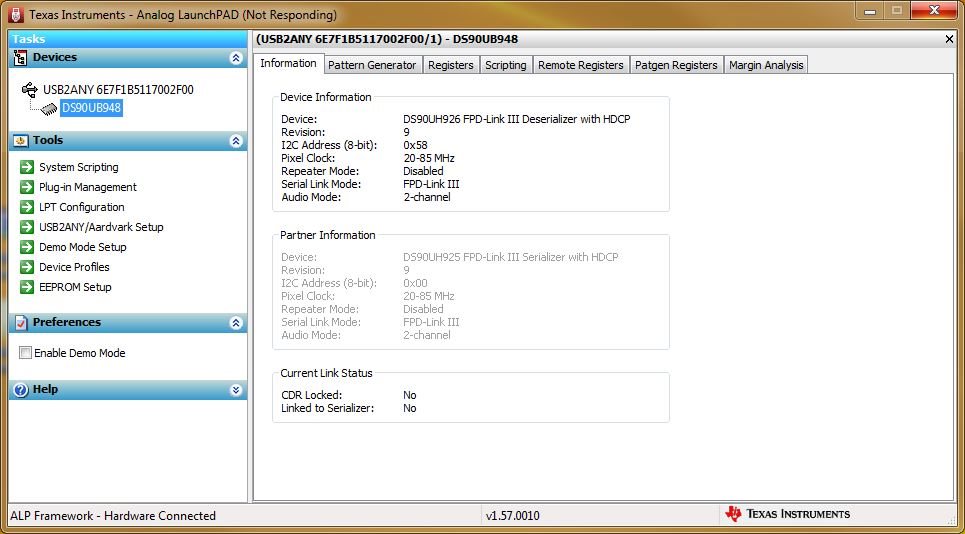This screenshot has width=965, height=534.
Task: Open the Remote Registers tab
Action: coord(581,65)
